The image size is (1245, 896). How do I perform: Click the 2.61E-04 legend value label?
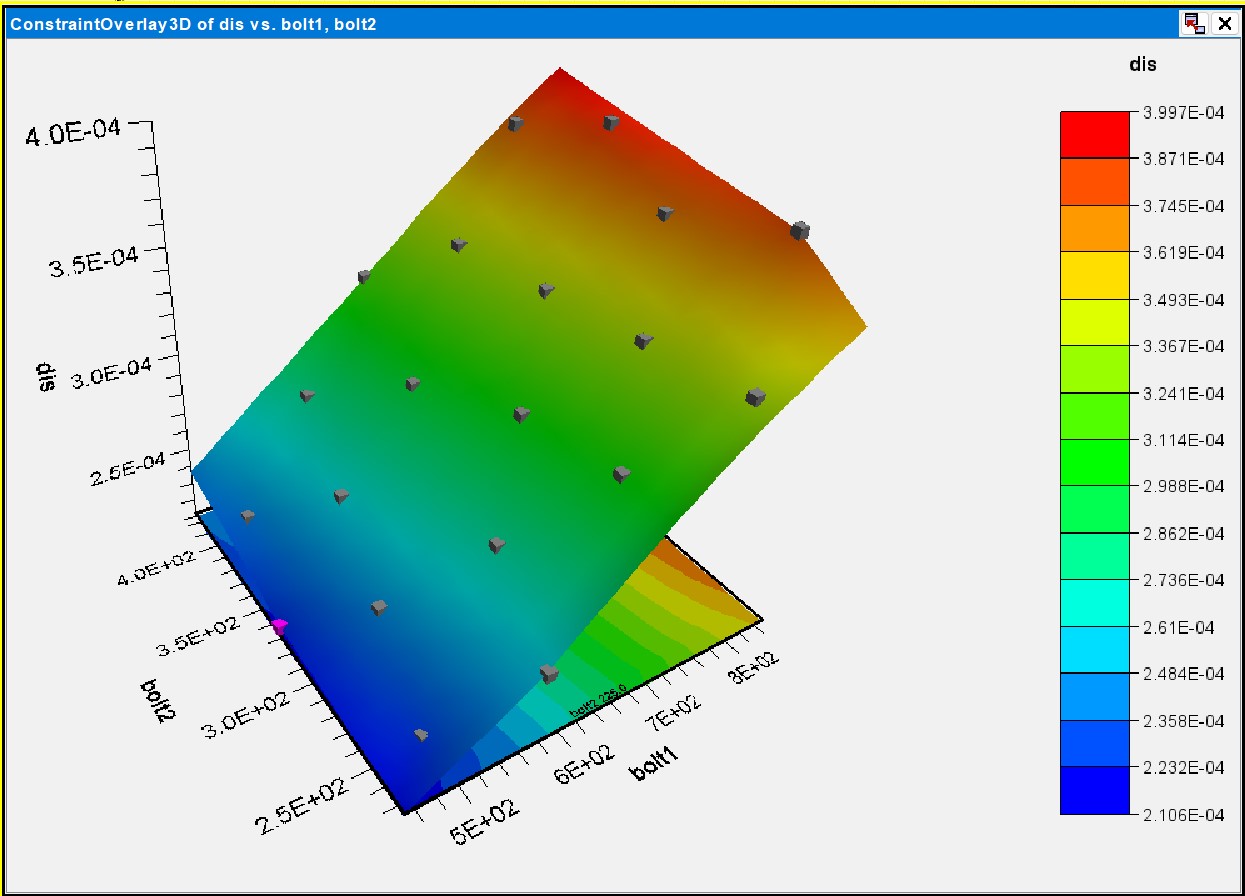[x=1179, y=627]
